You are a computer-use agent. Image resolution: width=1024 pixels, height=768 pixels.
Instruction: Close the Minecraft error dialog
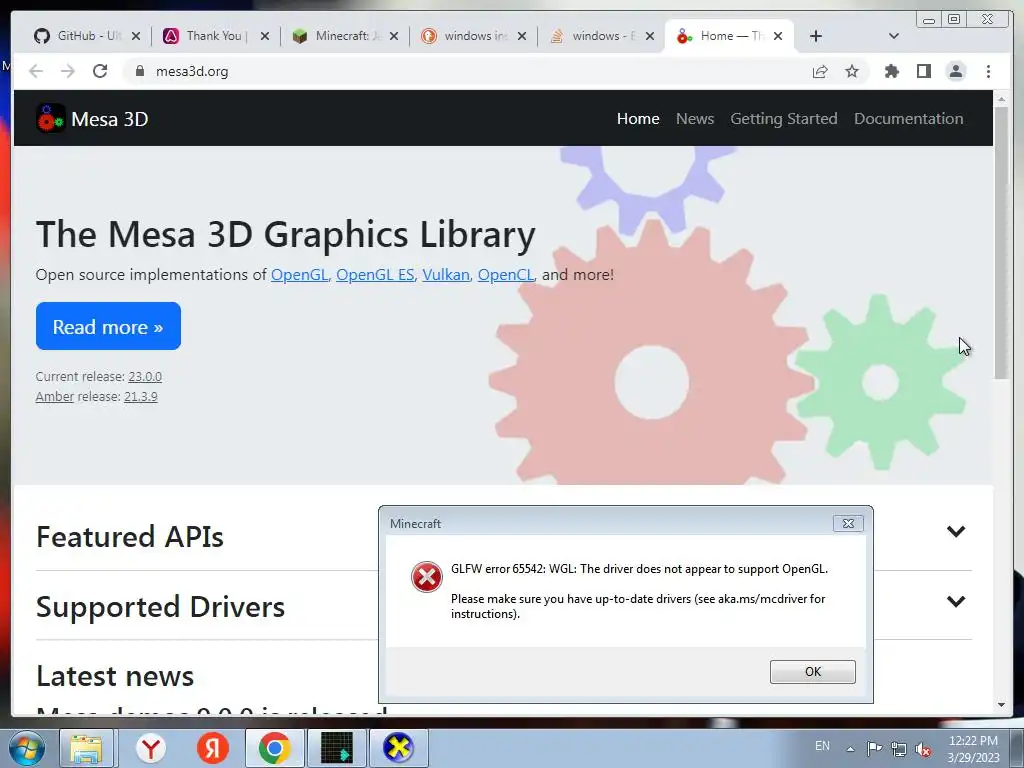(848, 523)
